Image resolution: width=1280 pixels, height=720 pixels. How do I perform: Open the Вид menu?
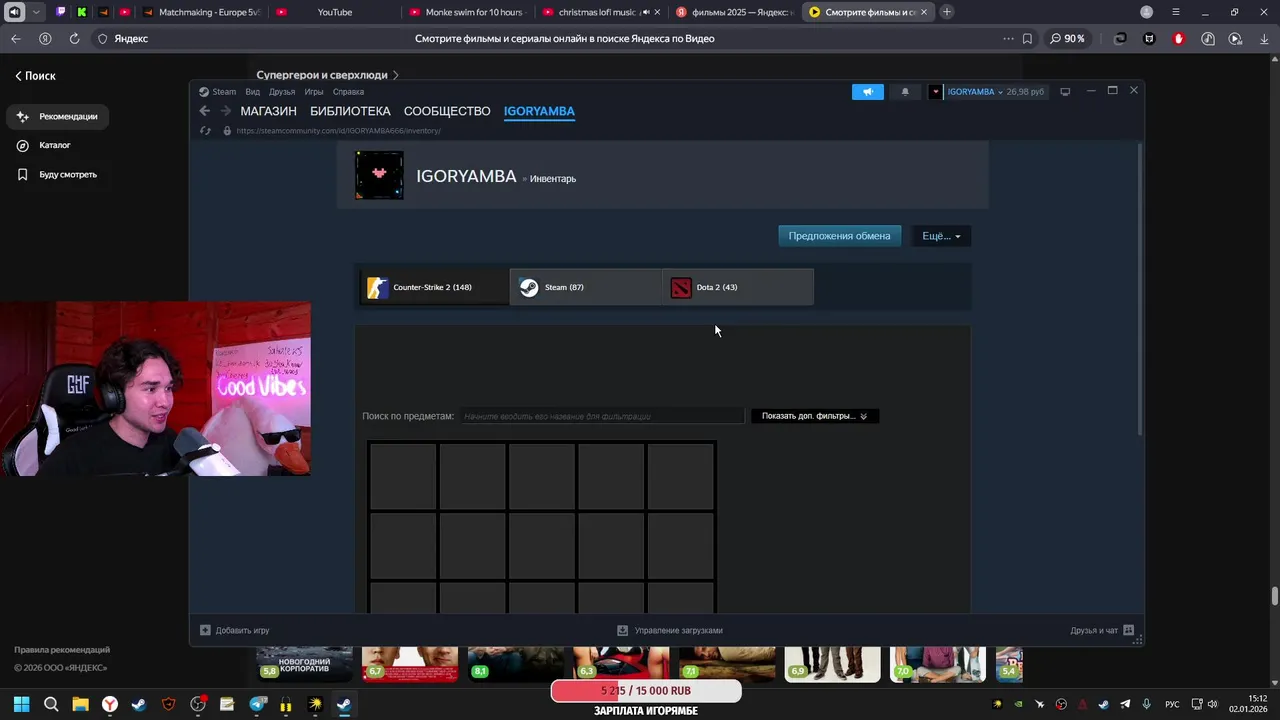click(x=253, y=92)
